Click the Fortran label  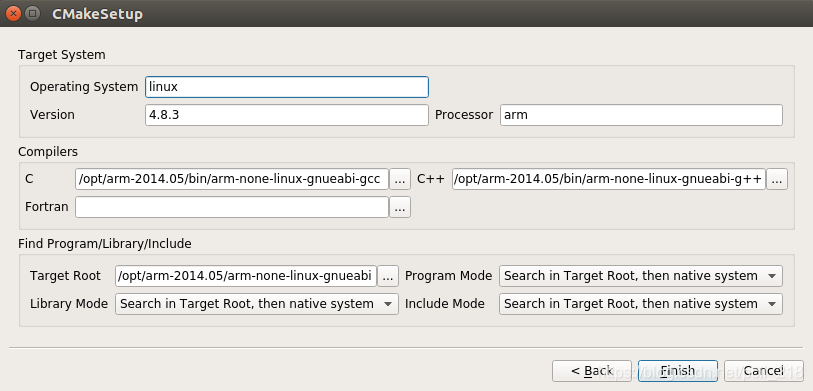tap(47, 207)
